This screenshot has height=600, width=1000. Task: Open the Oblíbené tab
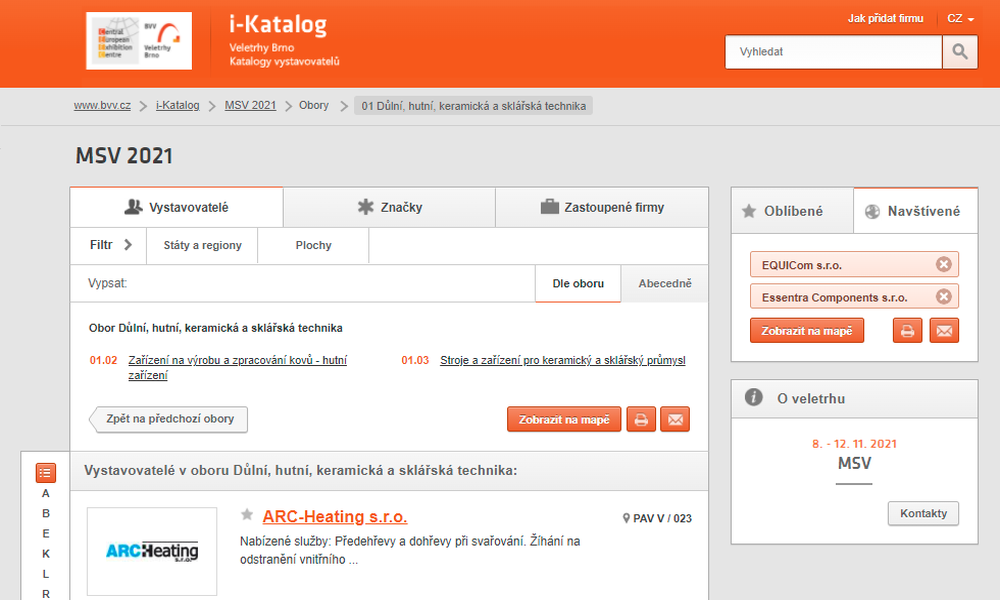pyautogui.click(x=792, y=211)
